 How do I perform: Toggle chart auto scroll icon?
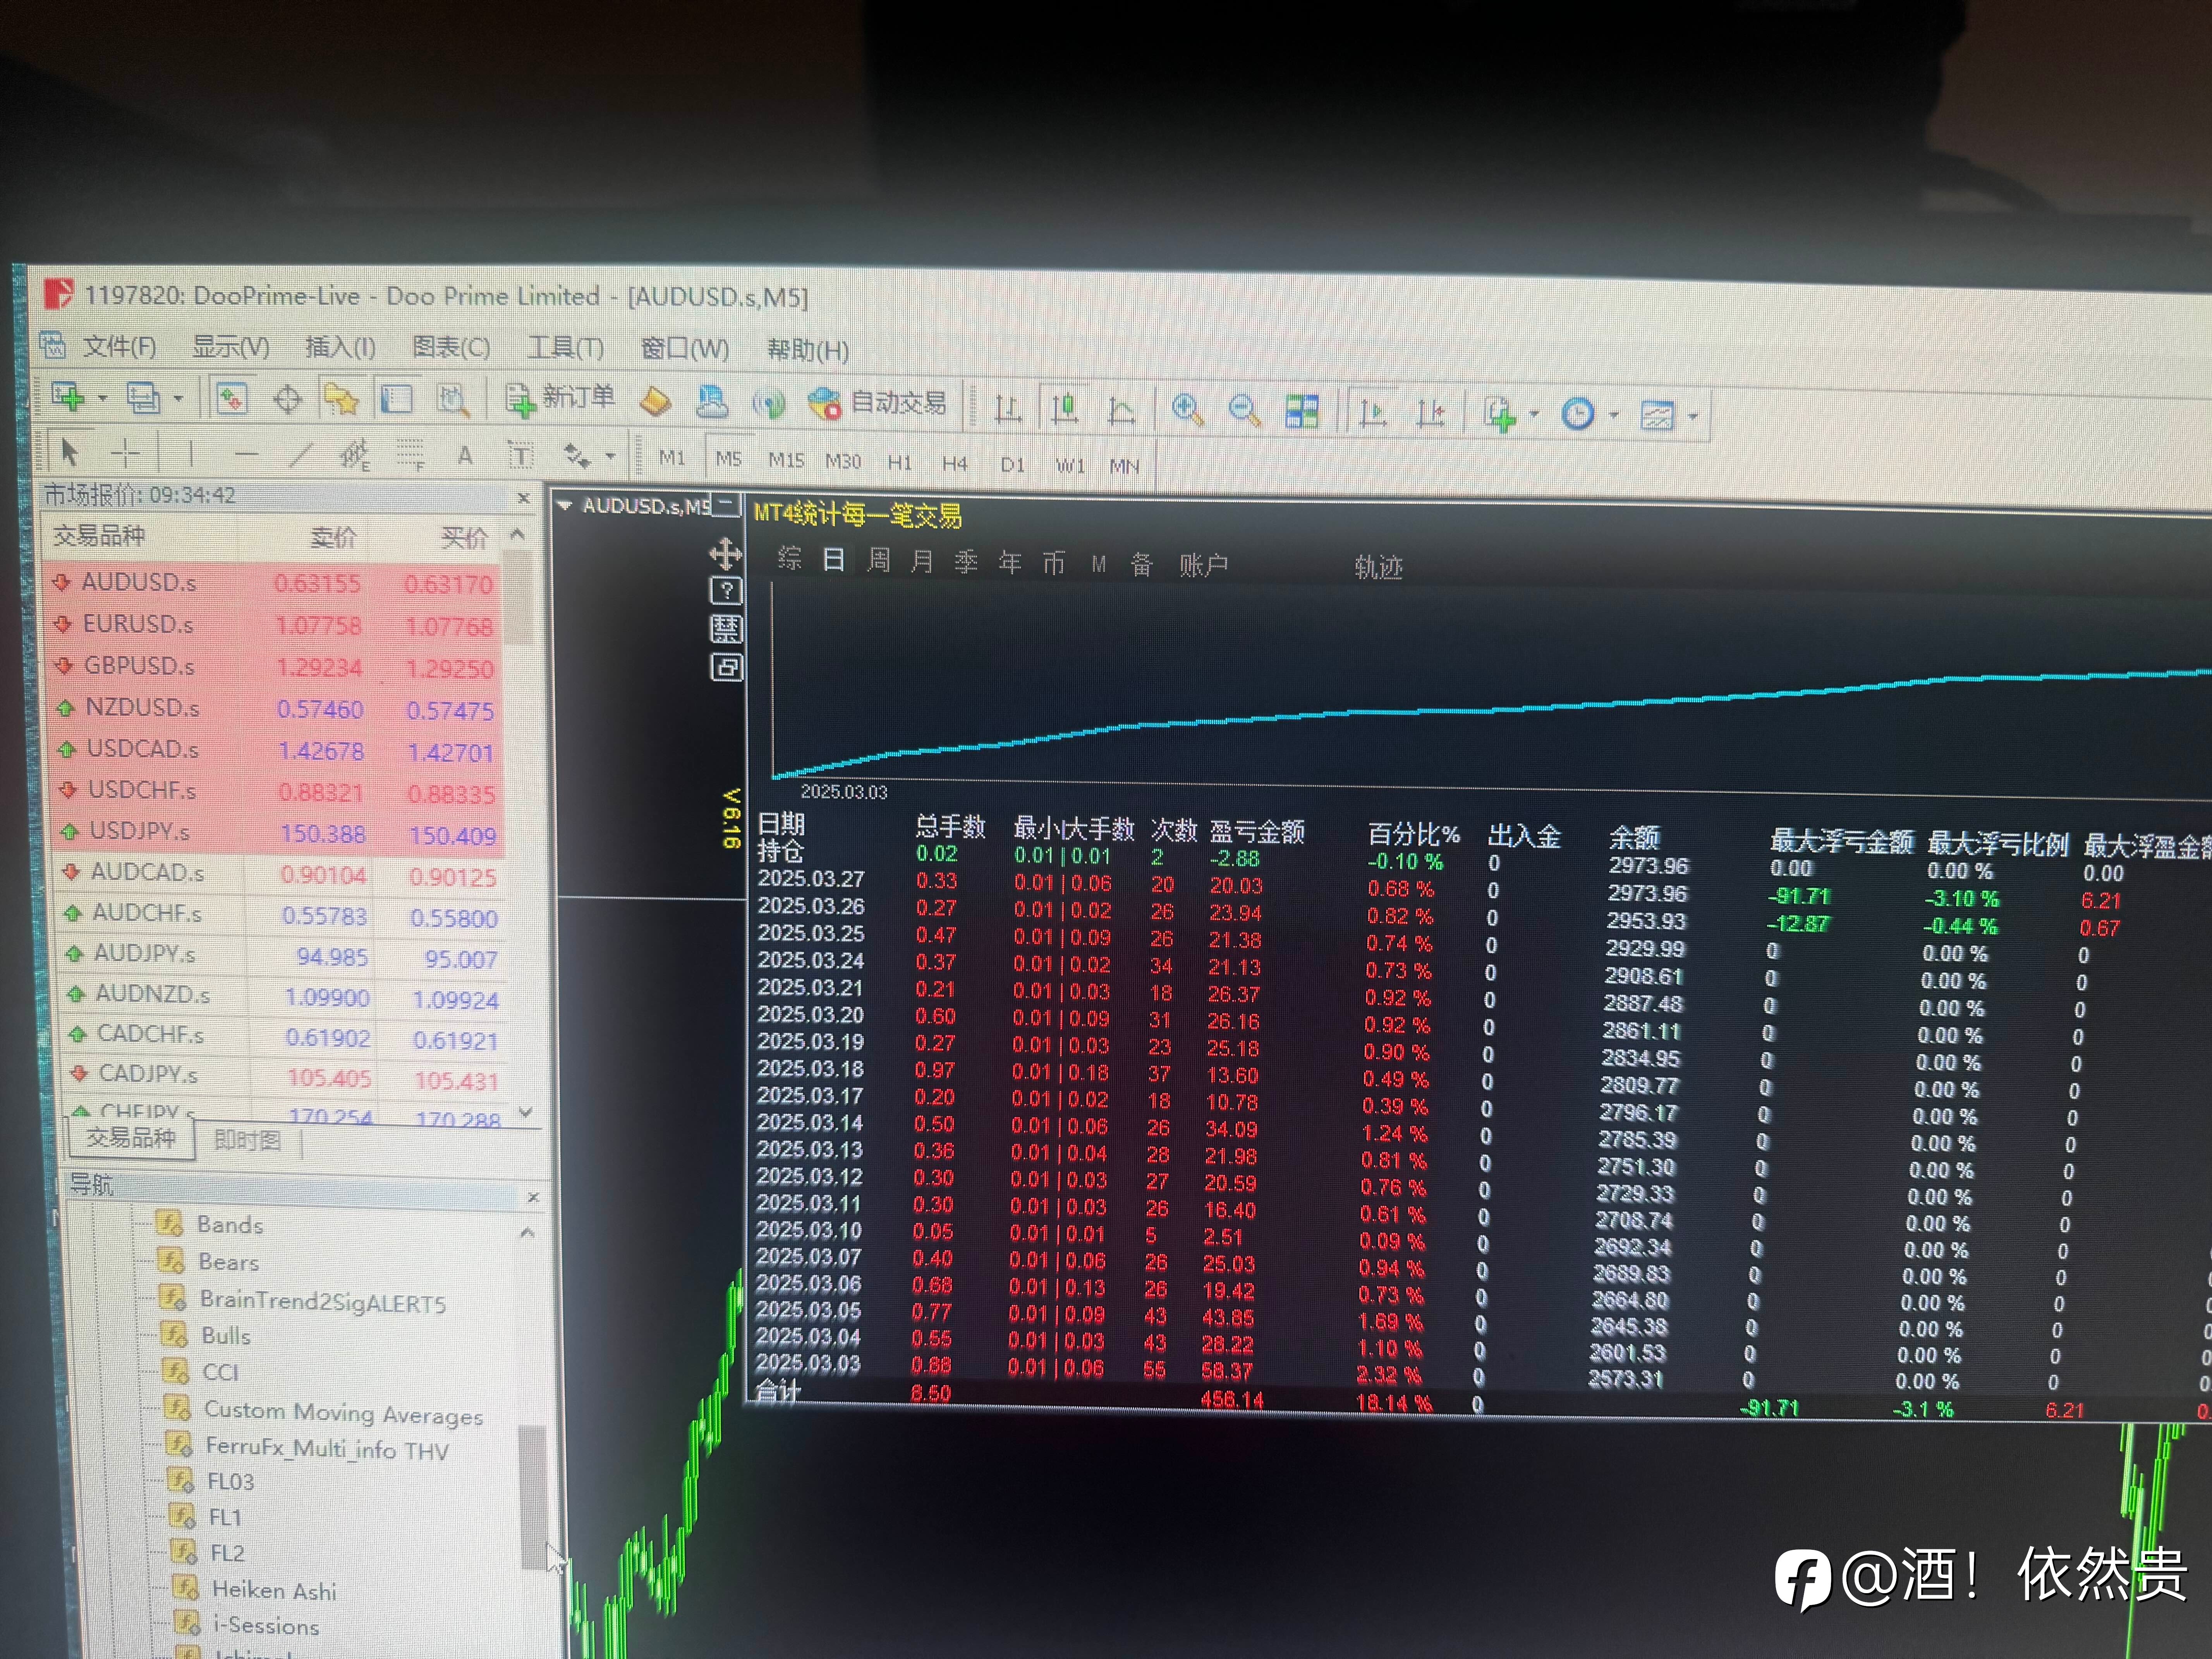tap(1373, 412)
